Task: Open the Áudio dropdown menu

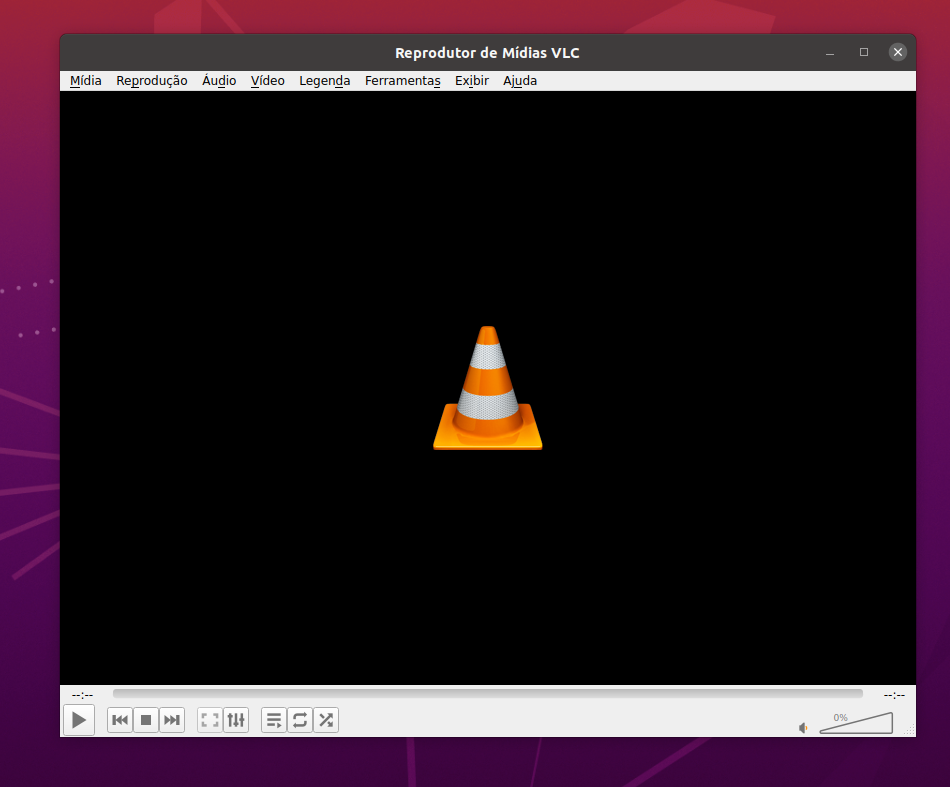Action: point(219,81)
